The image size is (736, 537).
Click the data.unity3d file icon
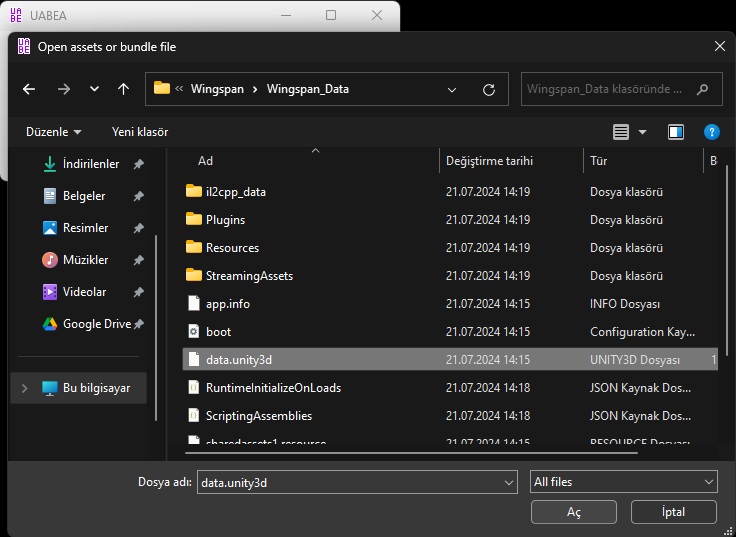tap(194, 360)
